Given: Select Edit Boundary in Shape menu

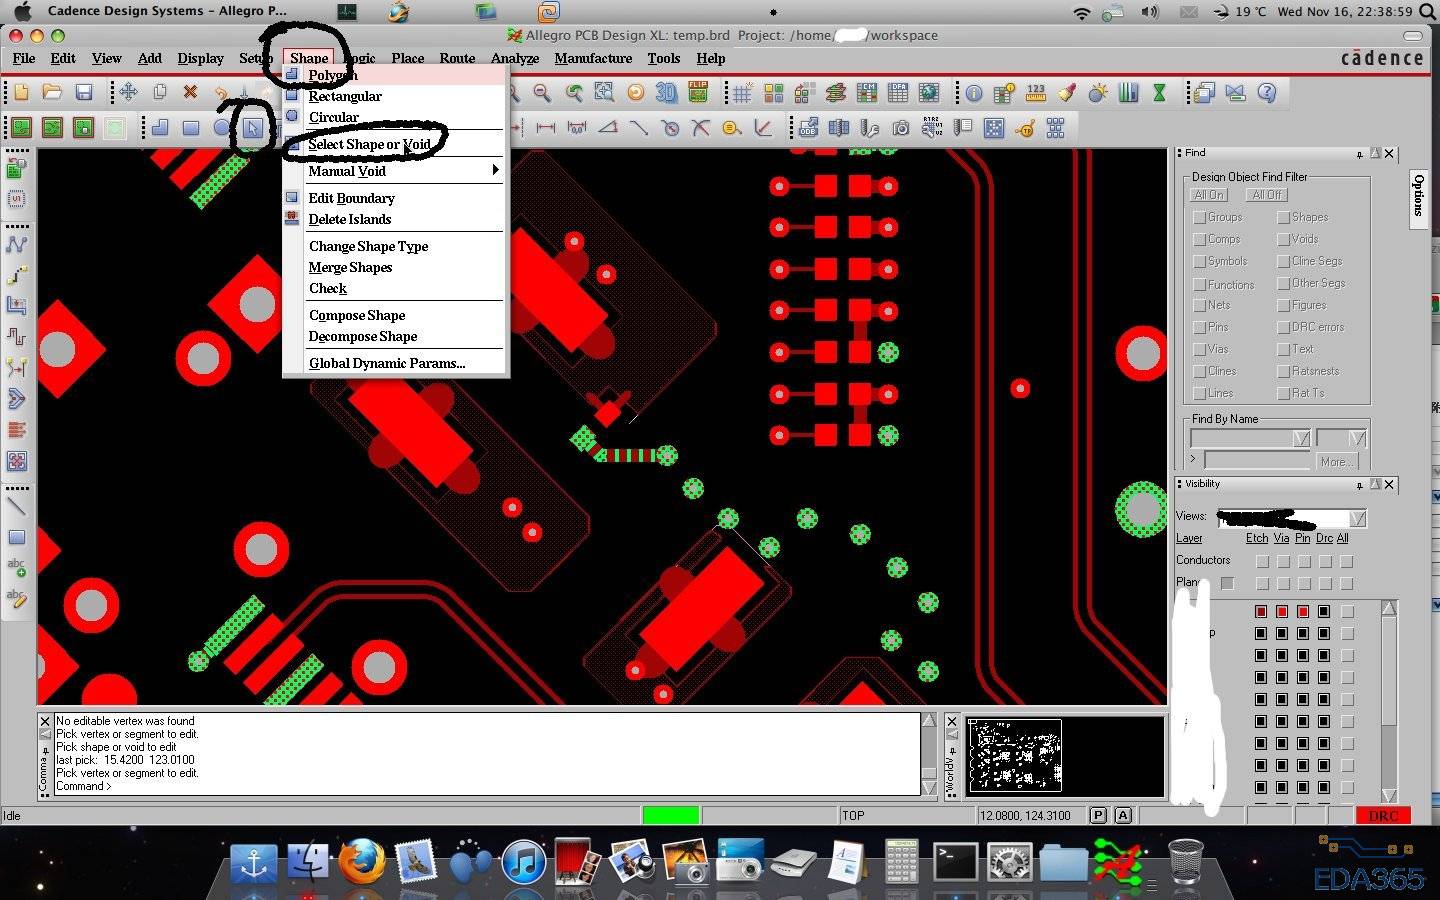Looking at the screenshot, I should tap(351, 198).
